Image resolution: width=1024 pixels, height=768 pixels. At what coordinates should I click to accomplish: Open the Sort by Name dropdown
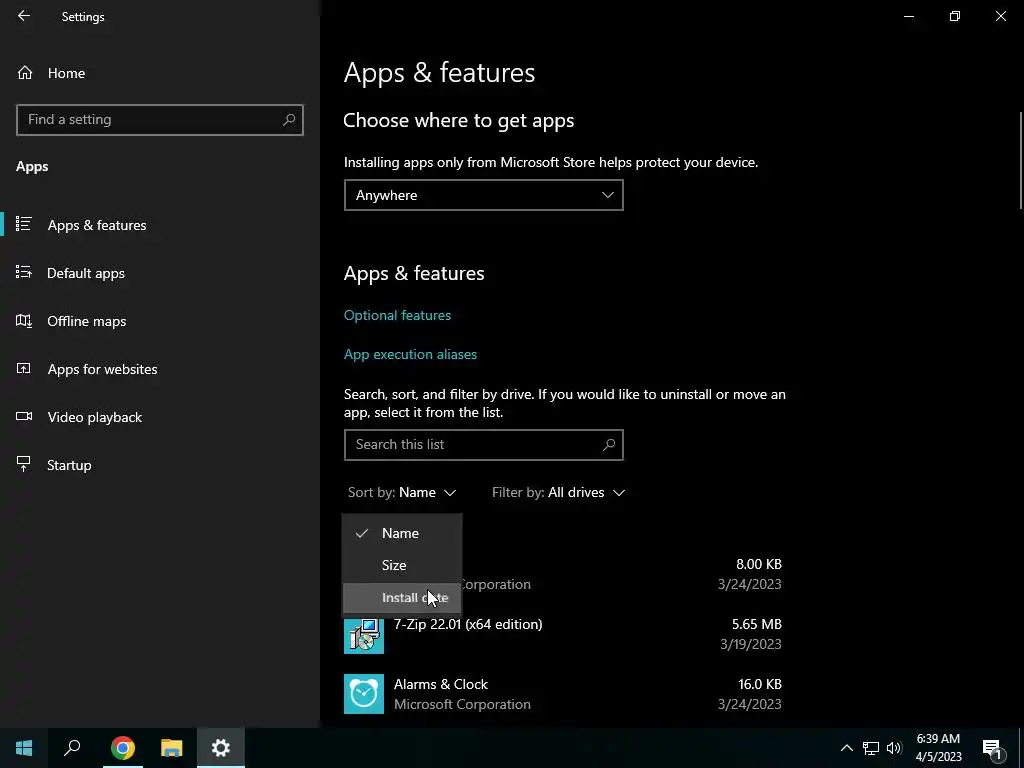coord(402,492)
